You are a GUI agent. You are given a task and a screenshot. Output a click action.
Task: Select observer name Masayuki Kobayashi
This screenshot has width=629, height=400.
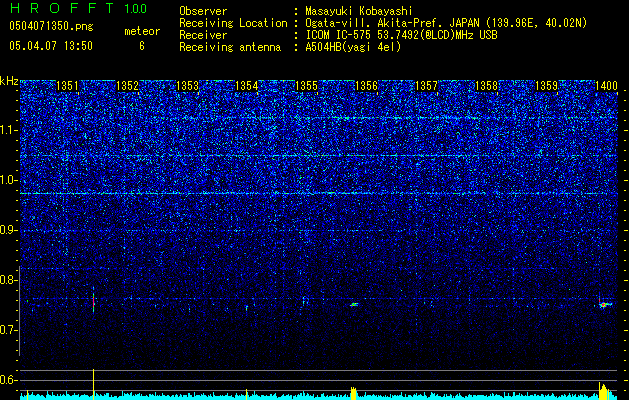click(359, 11)
